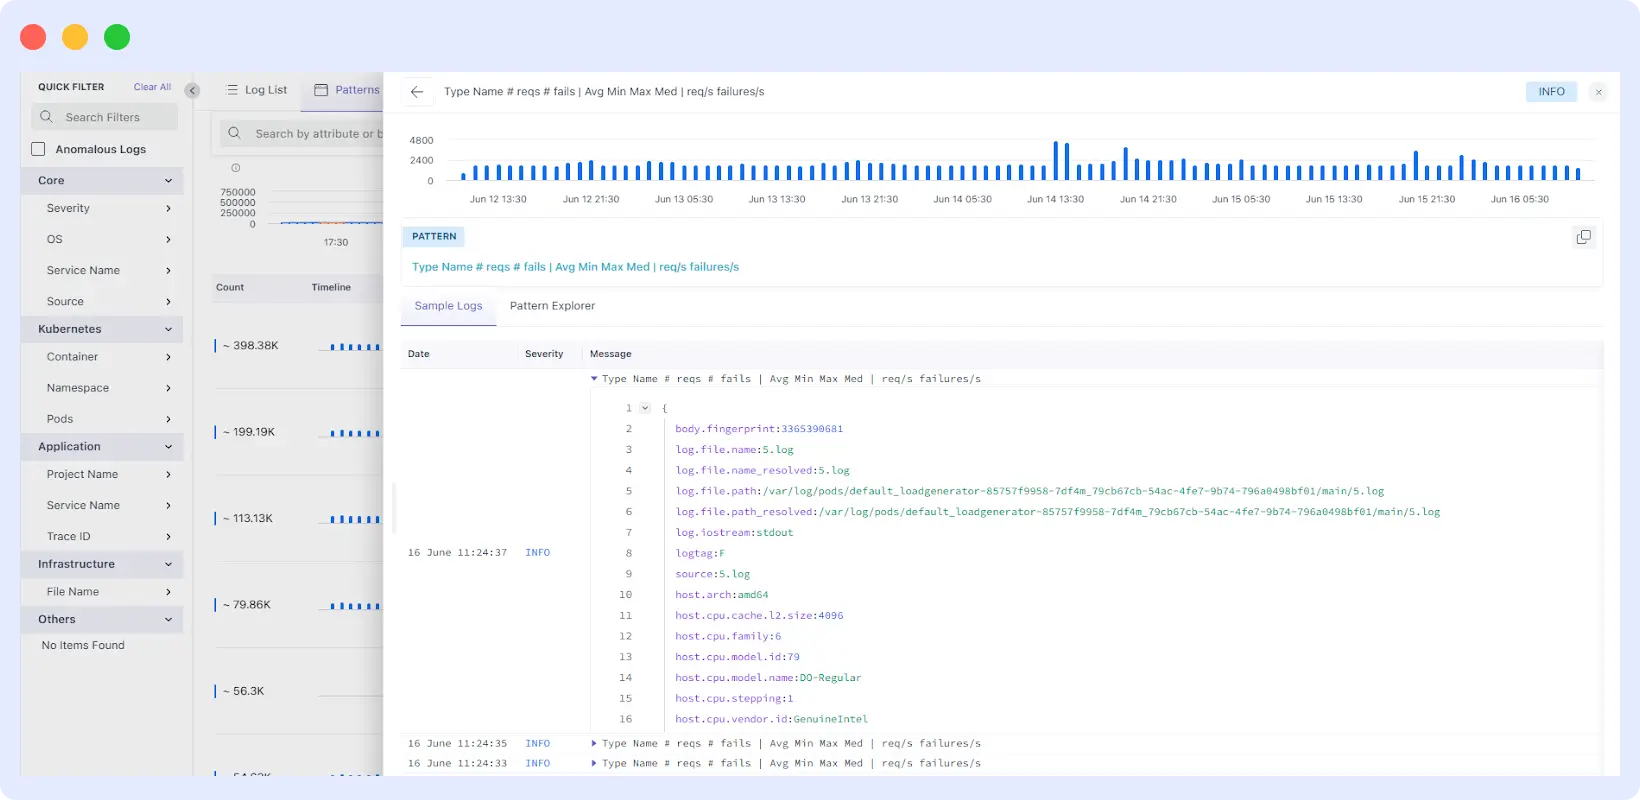Expand the Project Name filter
The height and width of the screenshot is (800, 1640).
(x=168, y=475)
